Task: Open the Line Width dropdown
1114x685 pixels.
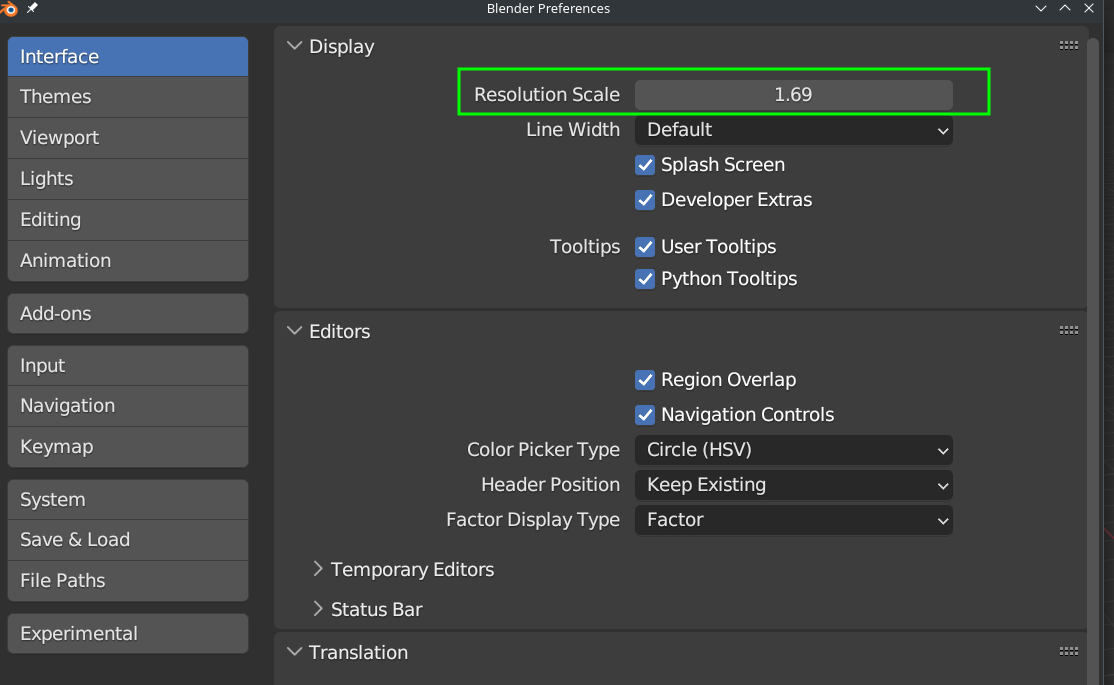Action: (793, 130)
